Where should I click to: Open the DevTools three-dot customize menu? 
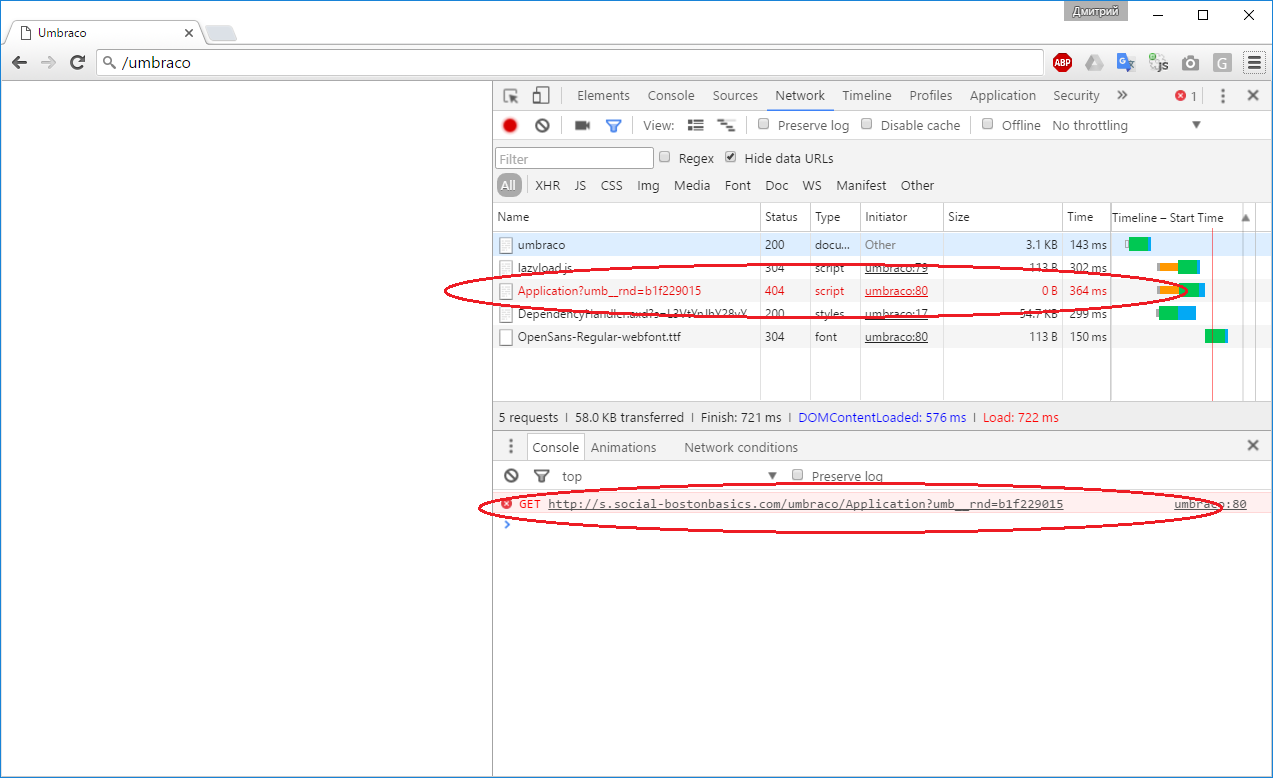tap(1222, 96)
